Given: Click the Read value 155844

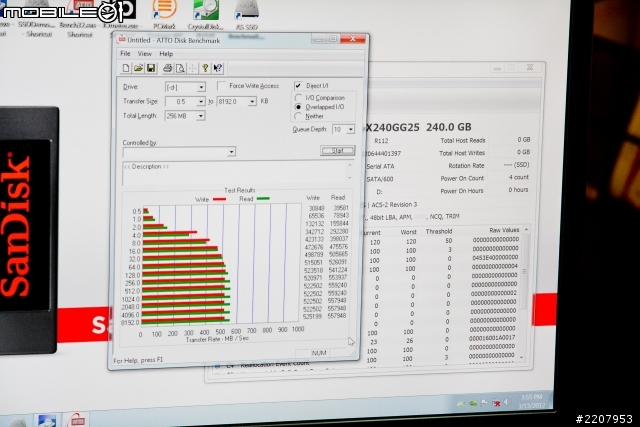Looking at the screenshot, I should point(339,223).
